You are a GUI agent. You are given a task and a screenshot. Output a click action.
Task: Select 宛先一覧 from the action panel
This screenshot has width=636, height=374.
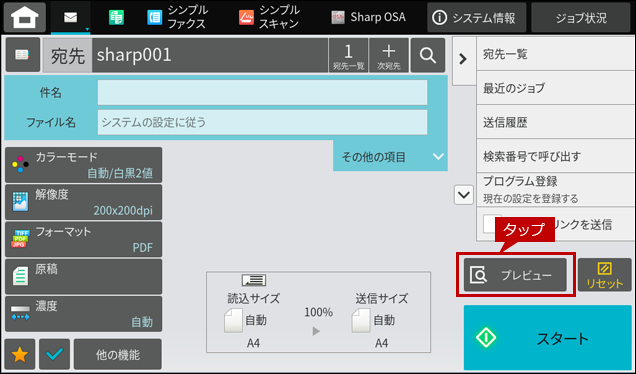click(x=555, y=54)
